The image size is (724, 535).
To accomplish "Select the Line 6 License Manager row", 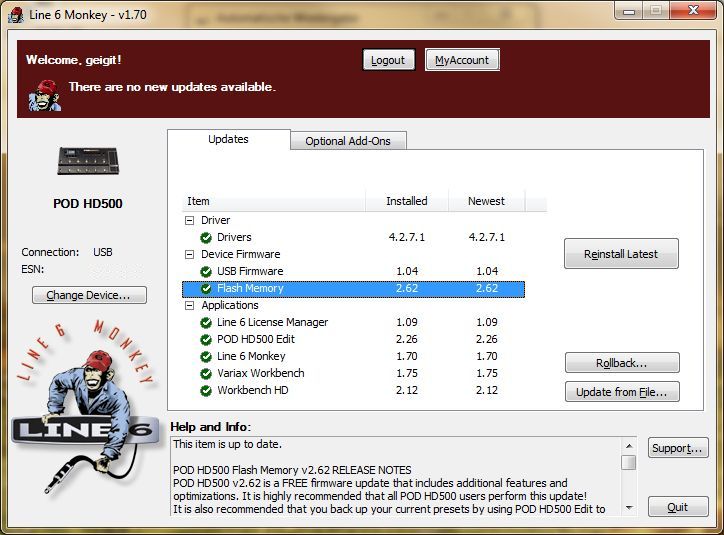I will tap(353, 322).
